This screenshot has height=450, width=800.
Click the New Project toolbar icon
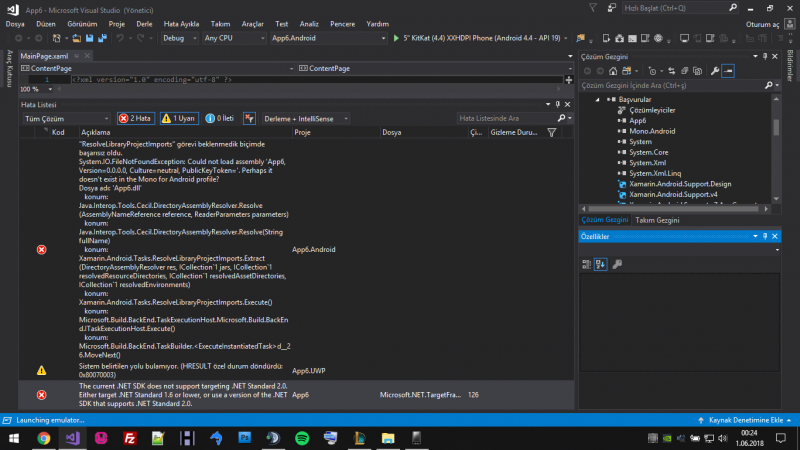57,38
